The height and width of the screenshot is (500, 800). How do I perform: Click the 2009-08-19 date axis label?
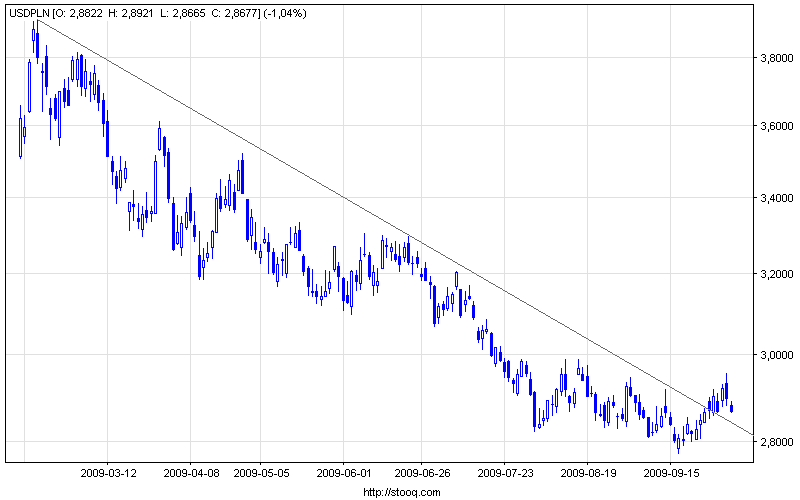click(x=588, y=473)
